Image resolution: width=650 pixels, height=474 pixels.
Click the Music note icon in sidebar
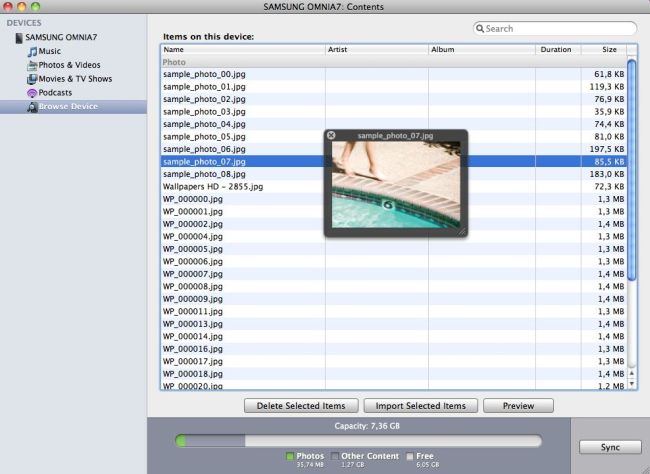point(32,51)
